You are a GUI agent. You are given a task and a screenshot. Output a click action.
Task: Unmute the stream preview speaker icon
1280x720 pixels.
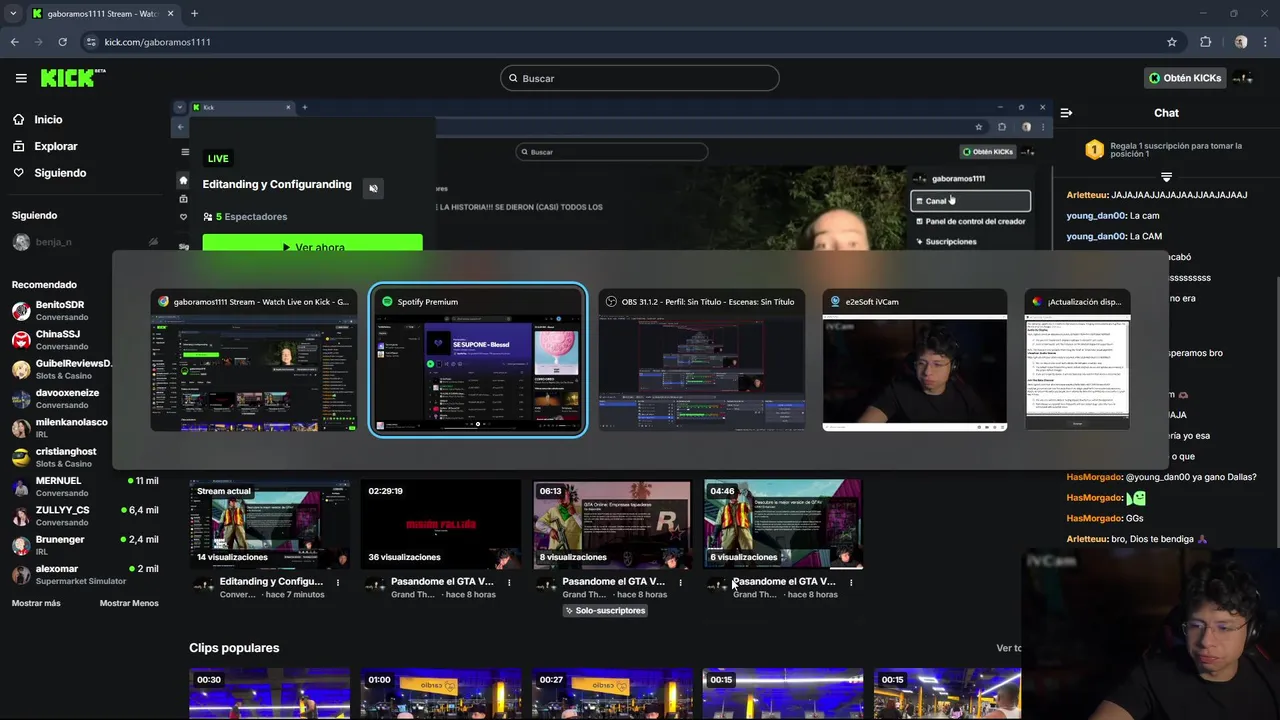pyautogui.click(x=373, y=188)
